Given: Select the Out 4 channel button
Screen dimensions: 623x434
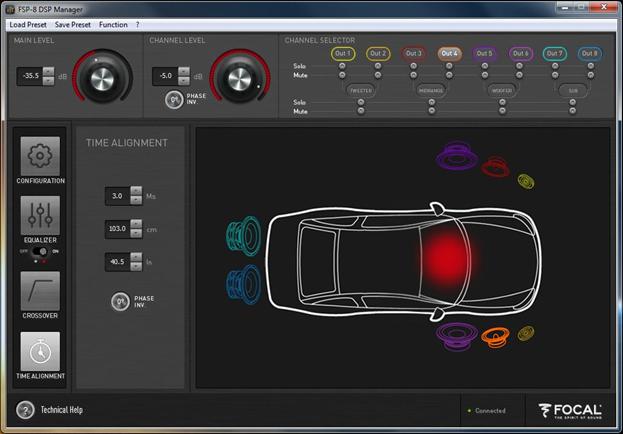Looking at the screenshot, I should pos(448,53).
